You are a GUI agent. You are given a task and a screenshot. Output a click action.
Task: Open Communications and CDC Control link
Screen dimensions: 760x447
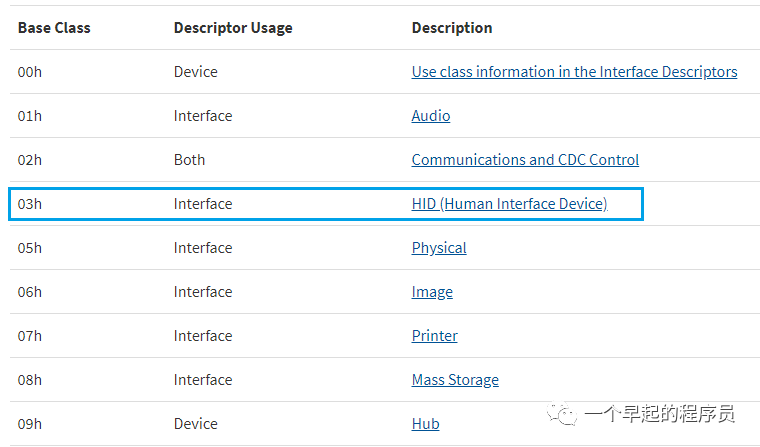click(x=525, y=160)
